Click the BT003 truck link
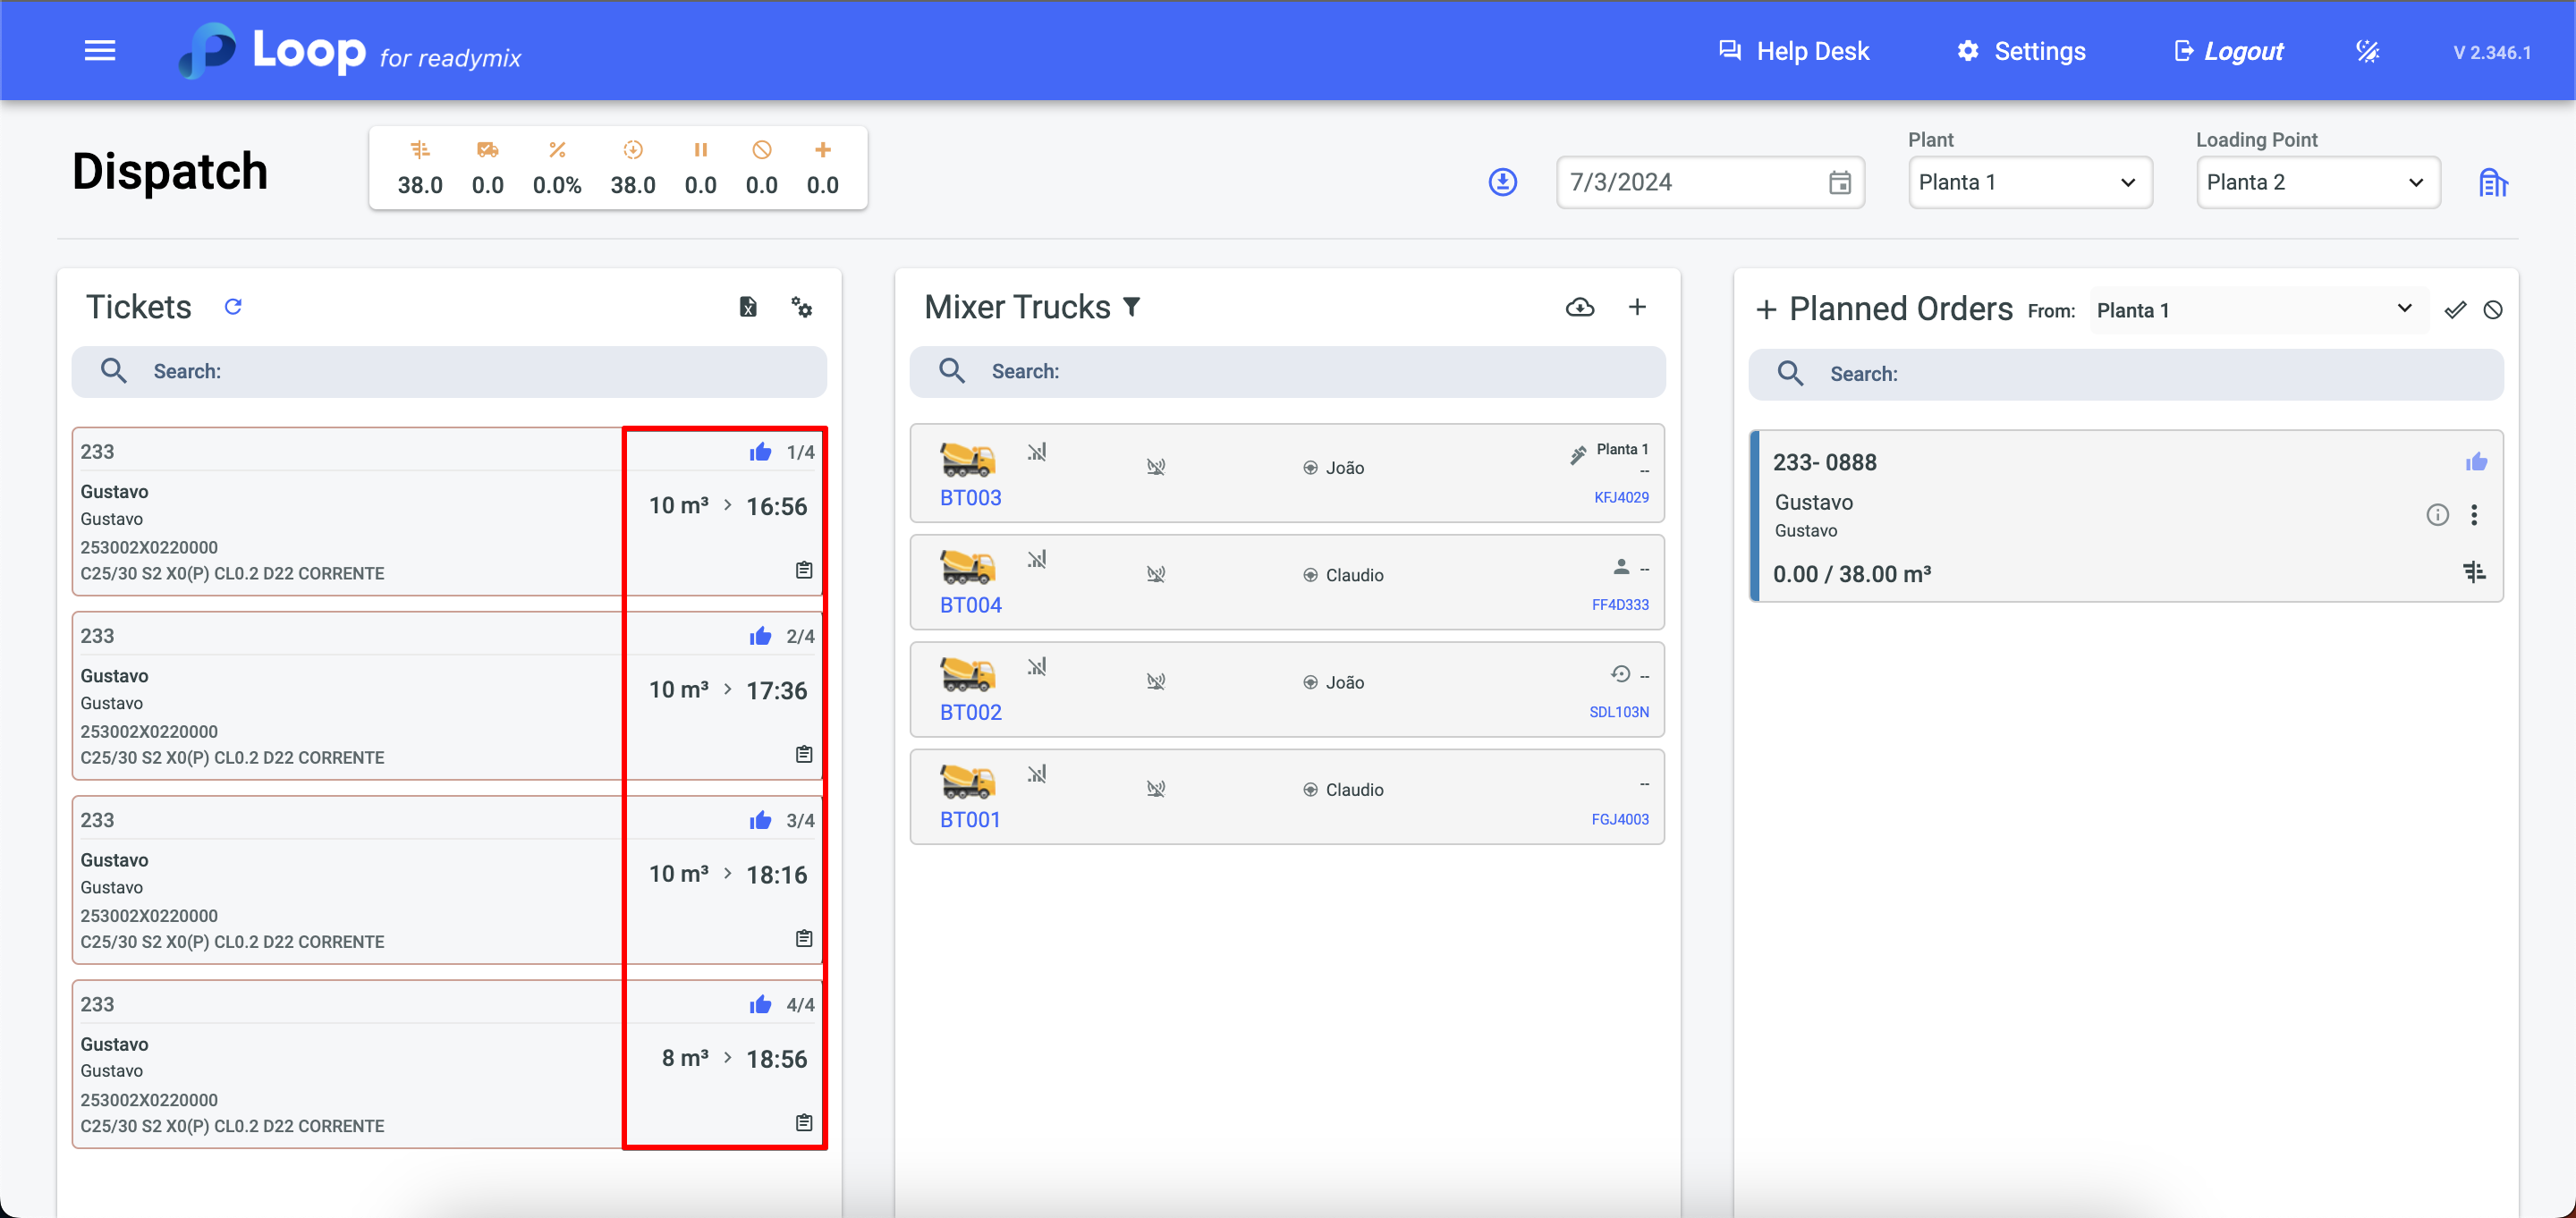 point(970,497)
